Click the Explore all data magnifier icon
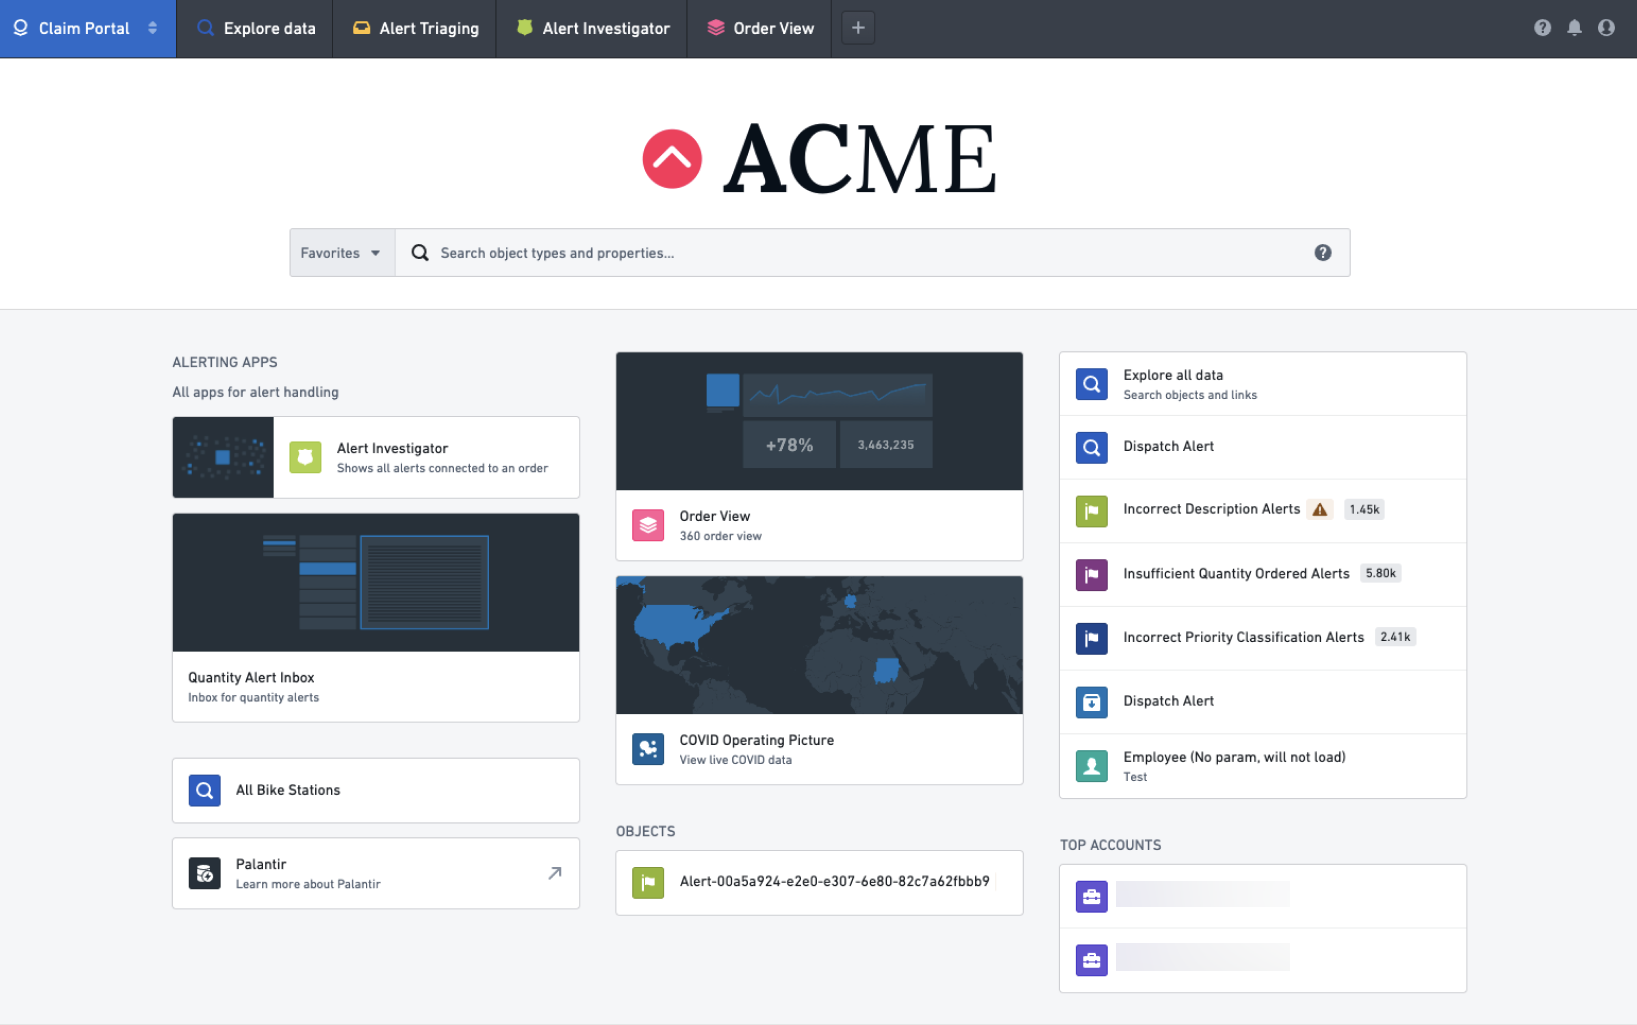Screen dimensions: 1637x1025 1092,384
